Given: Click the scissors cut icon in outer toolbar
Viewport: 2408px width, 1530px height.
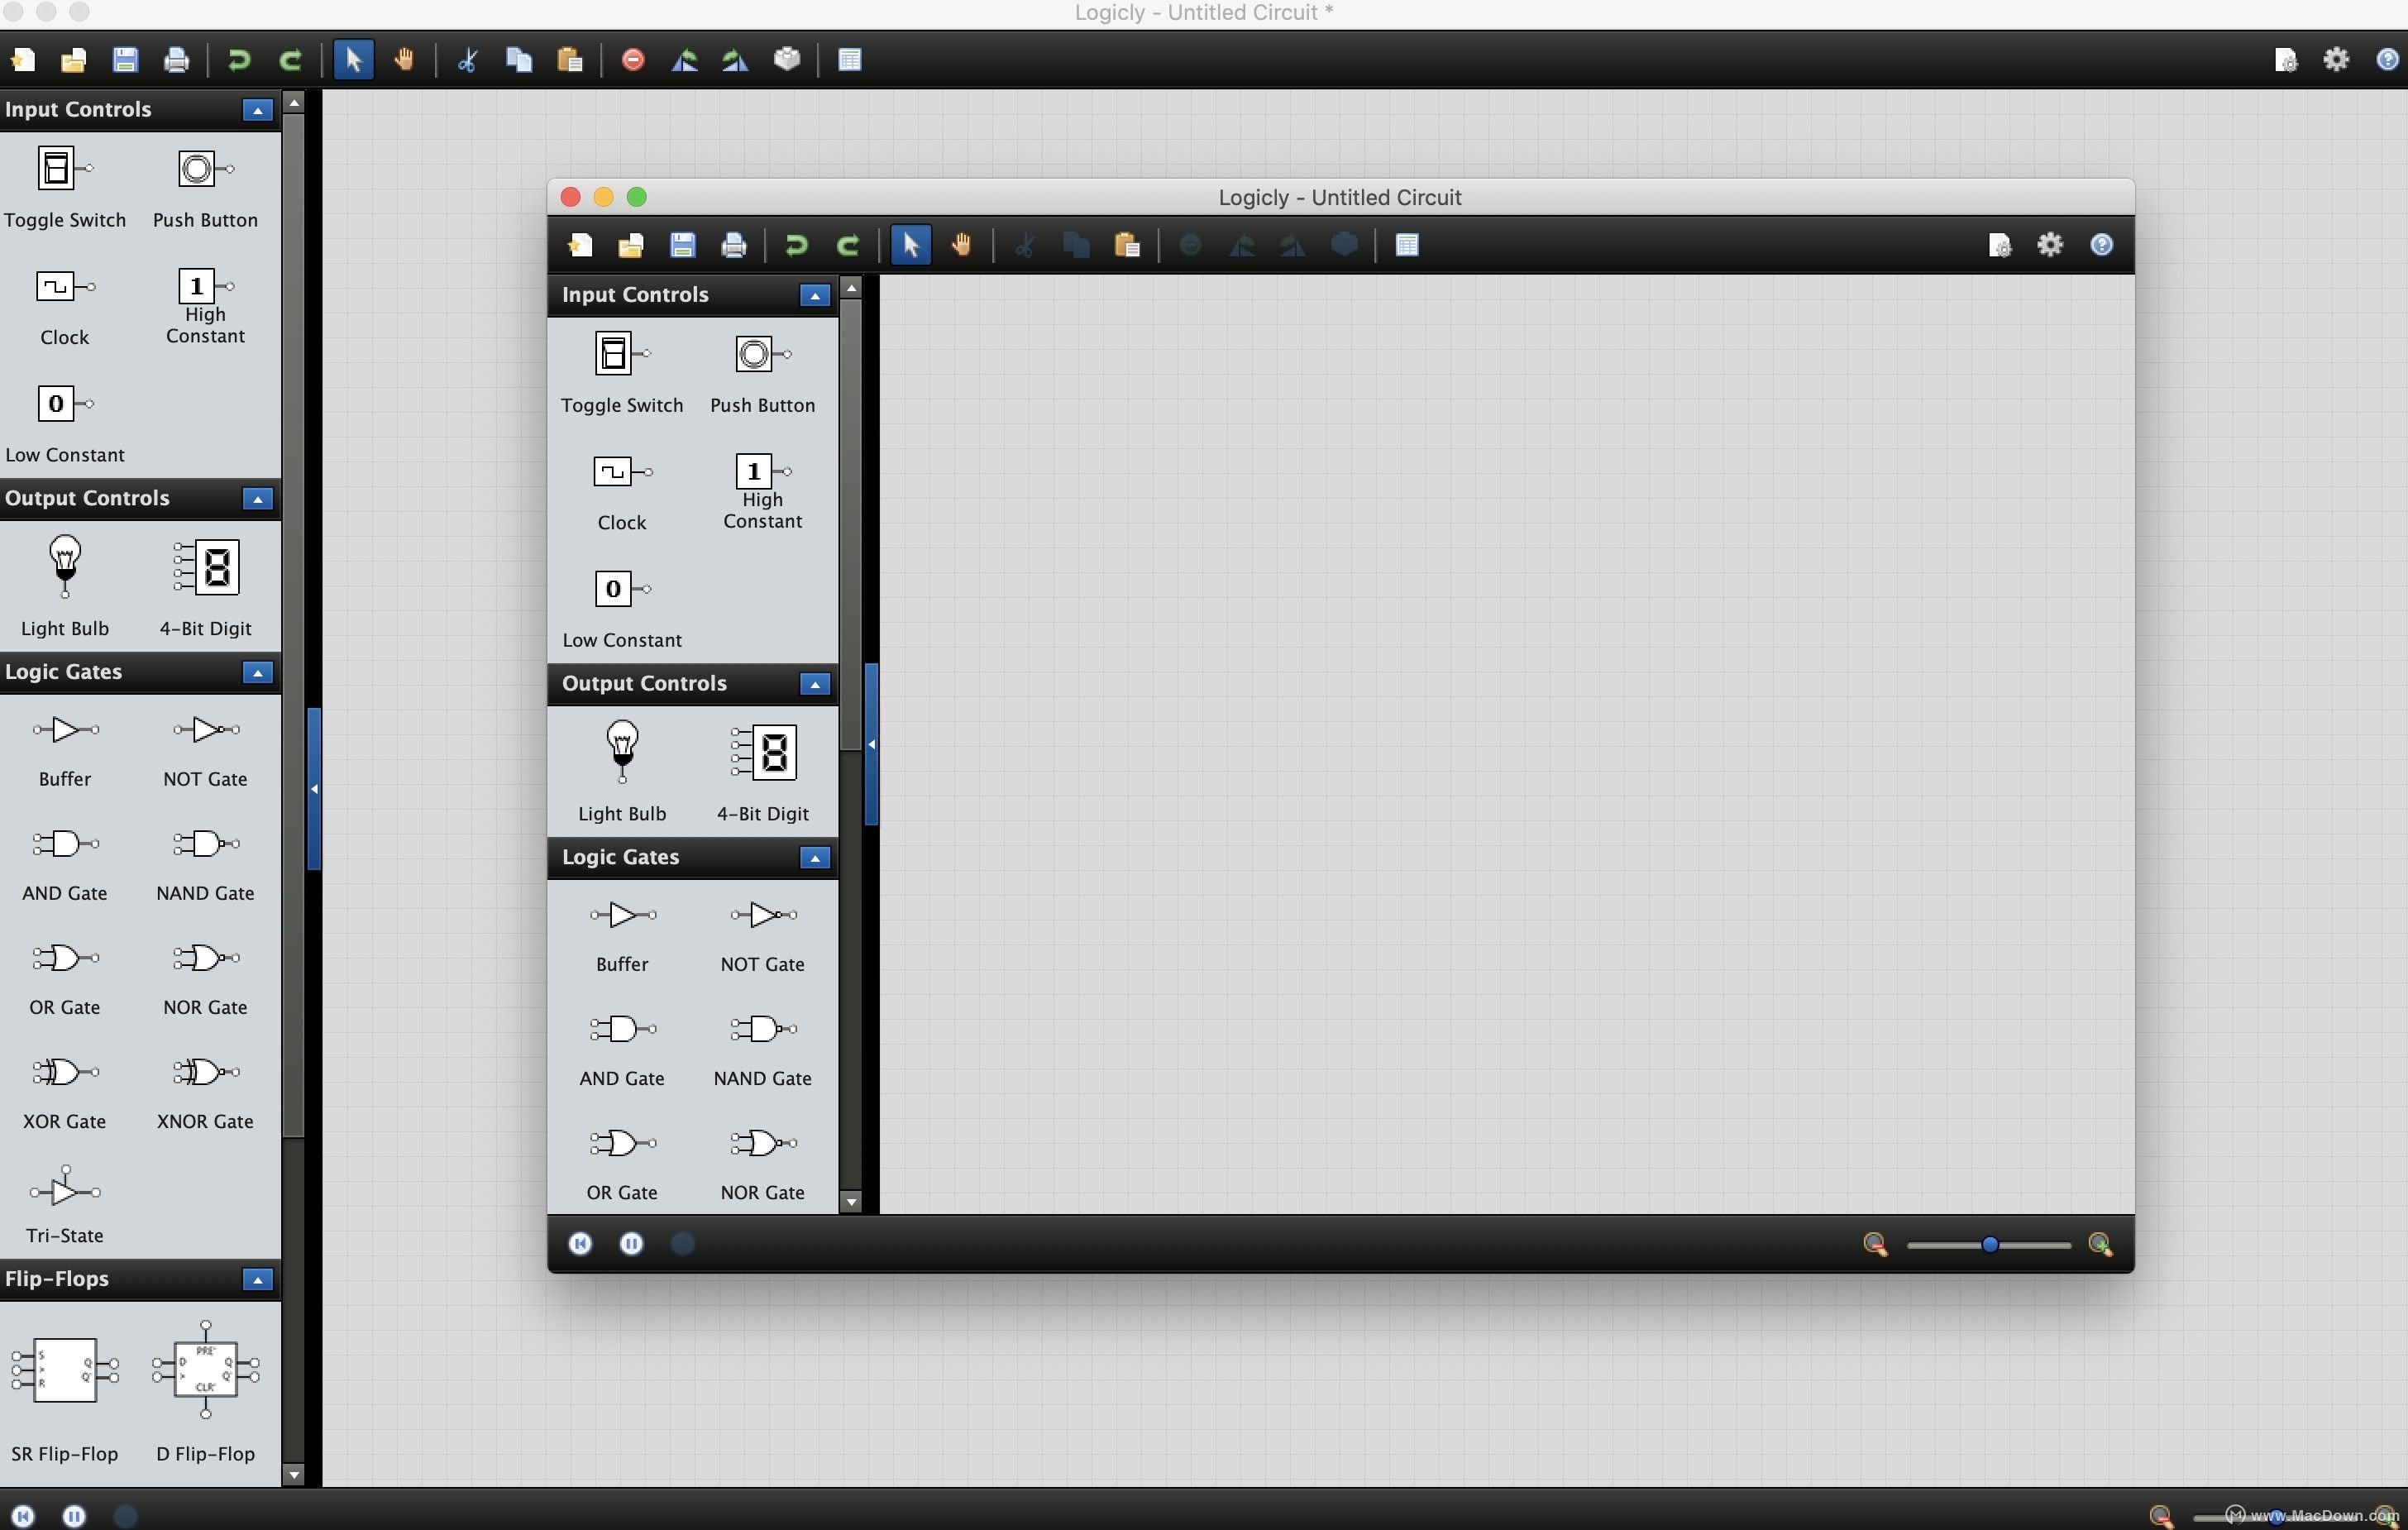Looking at the screenshot, I should click(x=466, y=60).
